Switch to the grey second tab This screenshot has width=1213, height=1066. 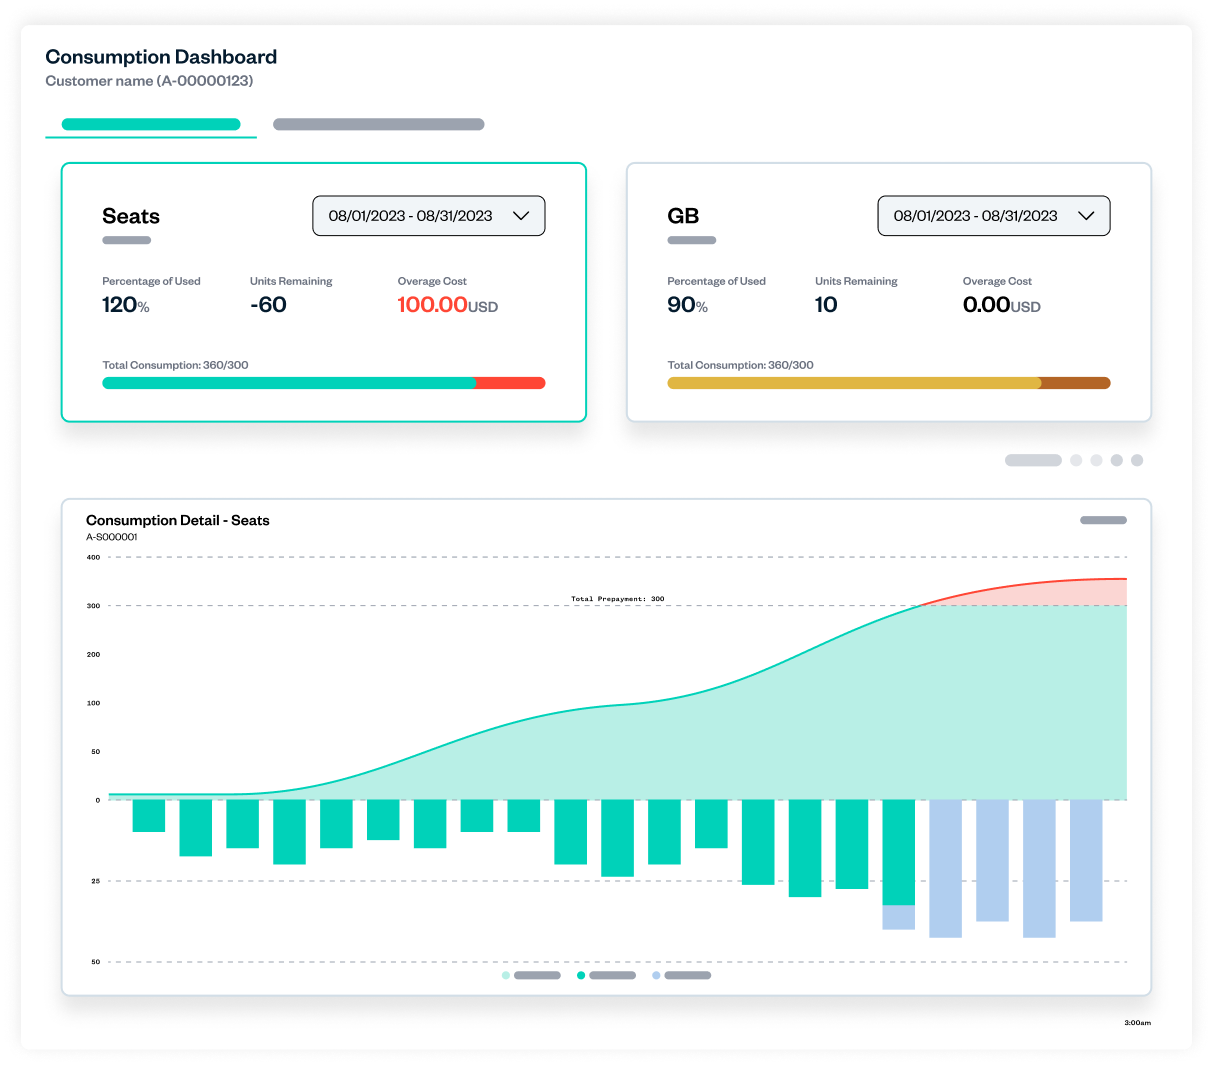pyautogui.click(x=378, y=125)
